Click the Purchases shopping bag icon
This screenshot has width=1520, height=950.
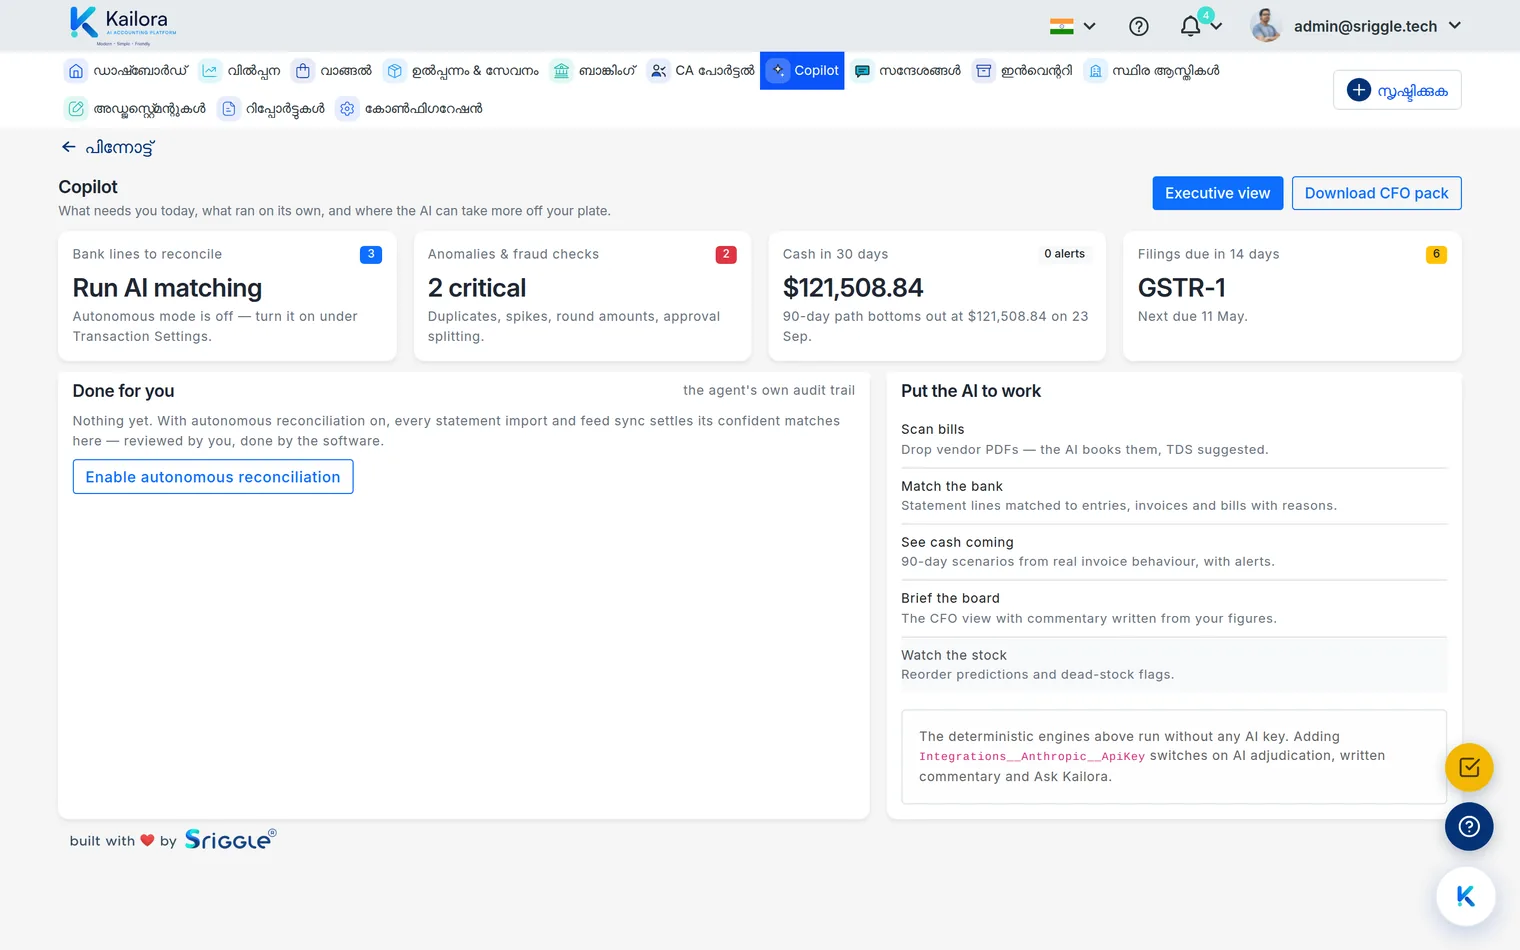pos(303,71)
